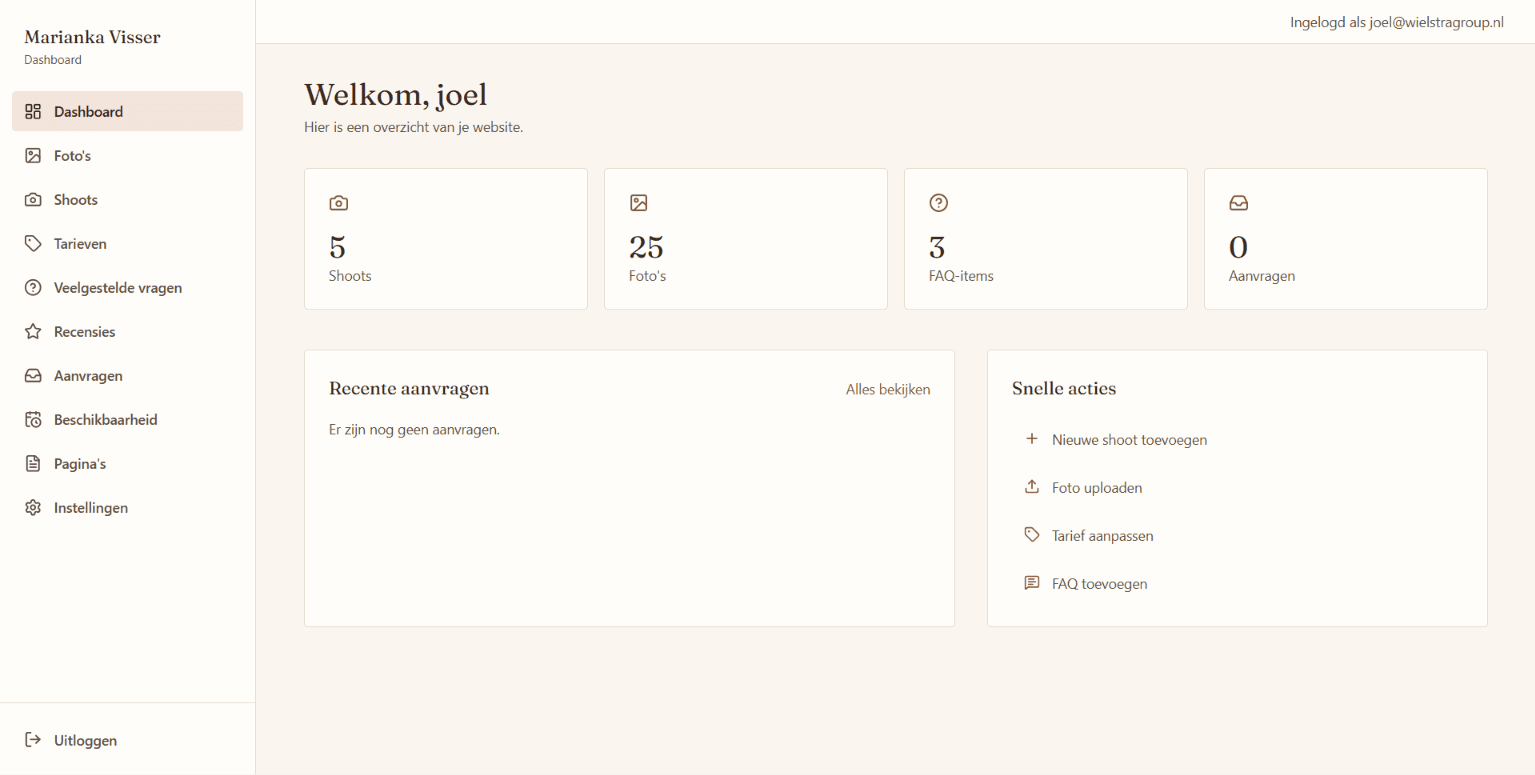Click the 'Ingelogd als joel@wielstragroup.nl' text
The image size is (1535, 775).
1397,22
